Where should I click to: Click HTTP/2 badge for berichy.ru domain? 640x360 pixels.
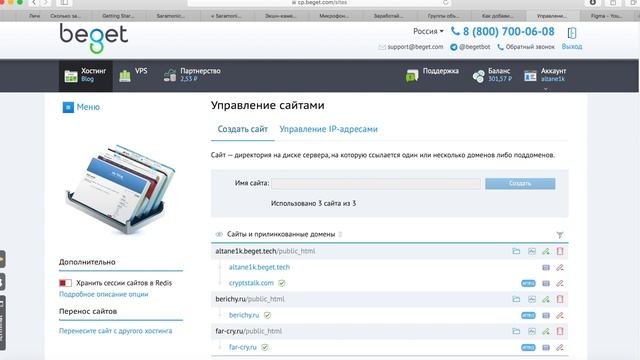528,316
